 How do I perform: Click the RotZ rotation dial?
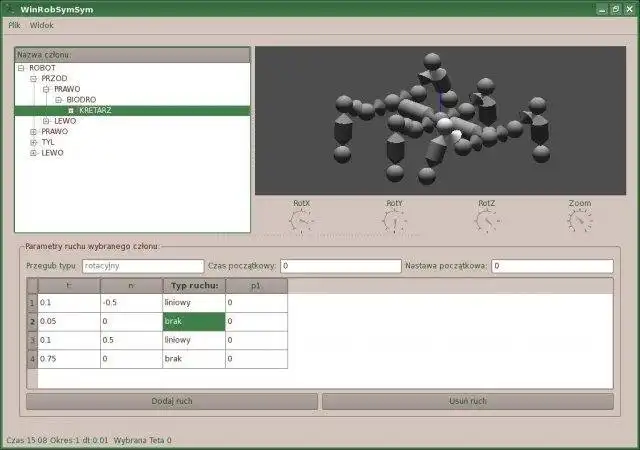[x=487, y=221]
